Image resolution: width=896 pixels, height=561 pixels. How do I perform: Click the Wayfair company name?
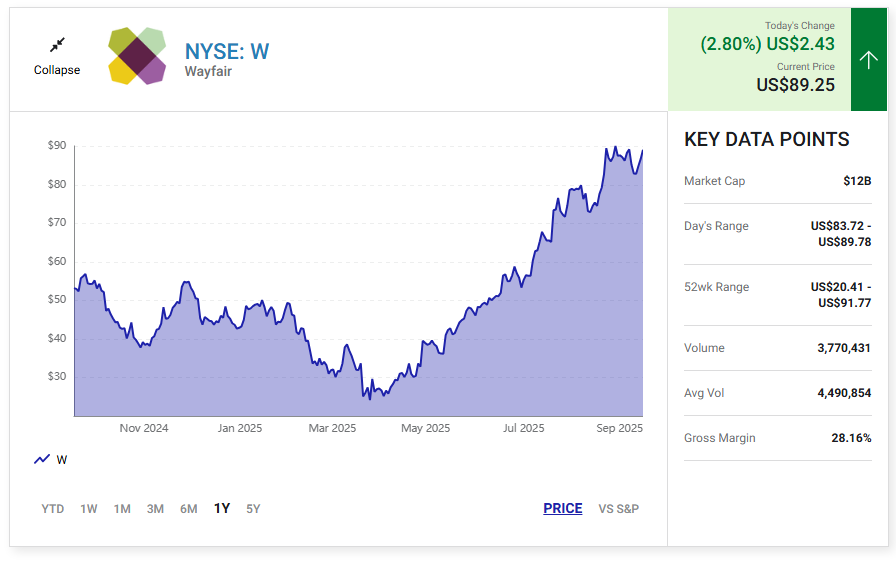(208, 71)
